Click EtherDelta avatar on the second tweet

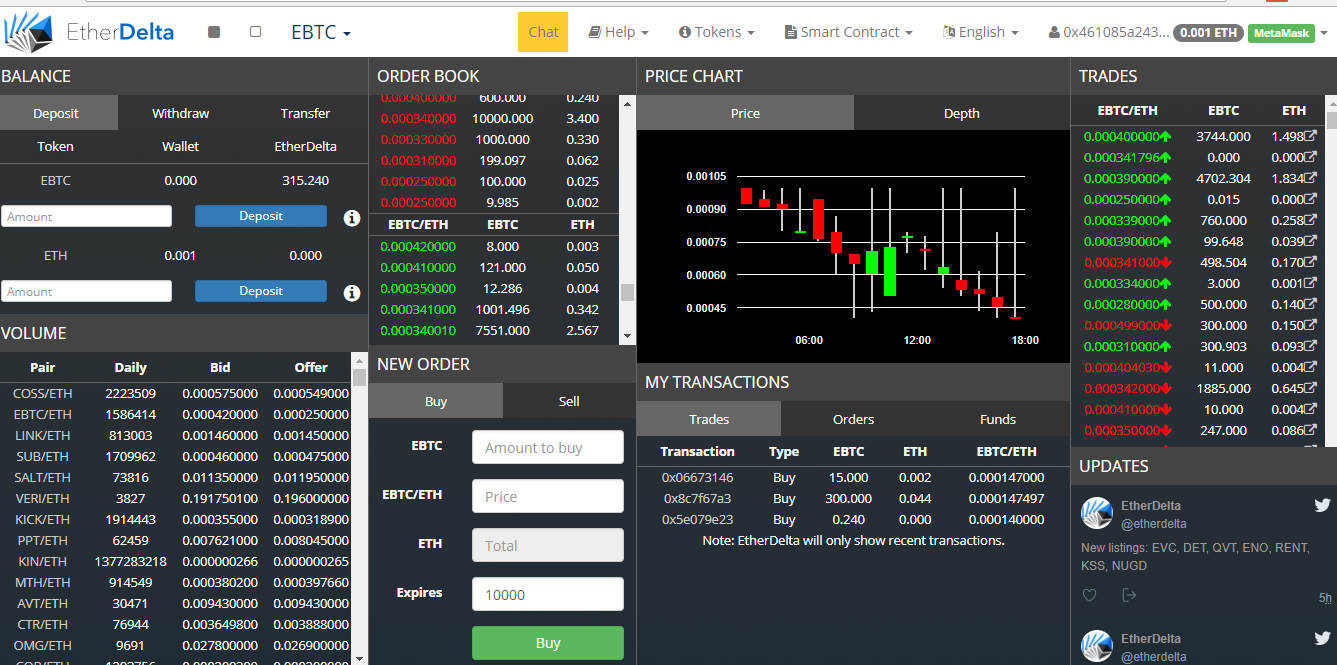tap(1097, 646)
